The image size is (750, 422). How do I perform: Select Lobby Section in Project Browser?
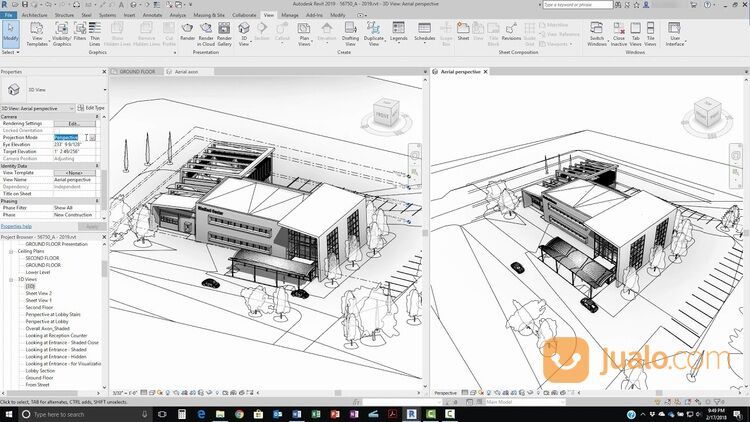click(x=40, y=371)
